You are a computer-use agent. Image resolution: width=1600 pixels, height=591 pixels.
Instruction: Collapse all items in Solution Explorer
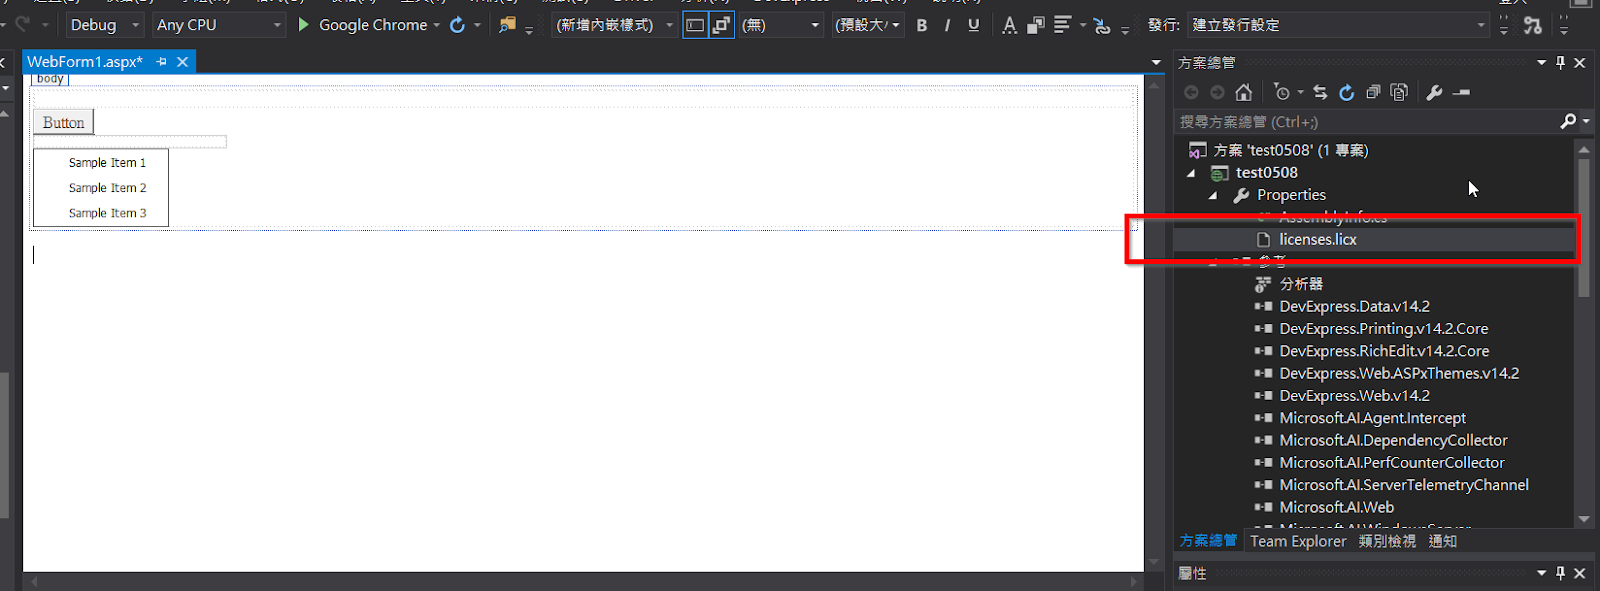point(1373,92)
